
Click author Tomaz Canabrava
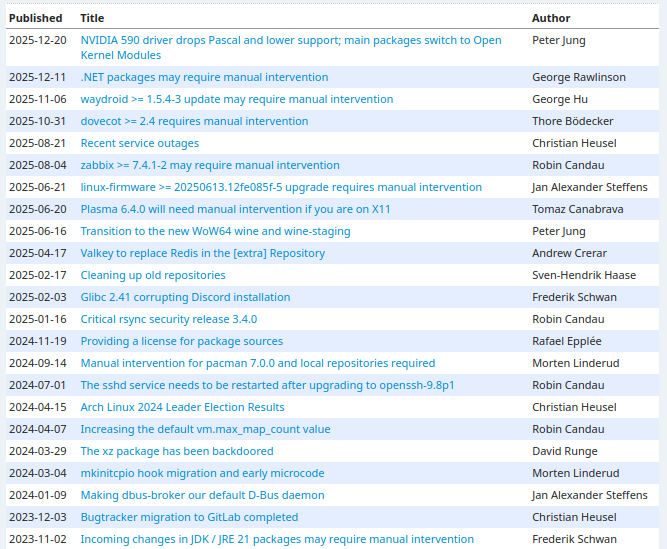tap(578, 209)
